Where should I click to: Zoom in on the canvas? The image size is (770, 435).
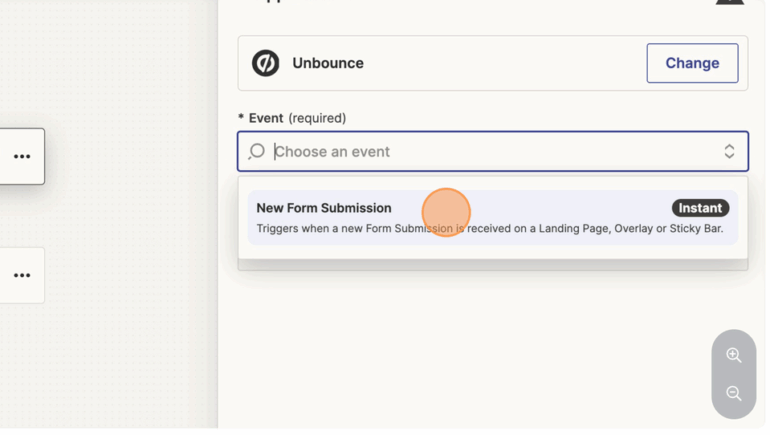pos(734,355)
